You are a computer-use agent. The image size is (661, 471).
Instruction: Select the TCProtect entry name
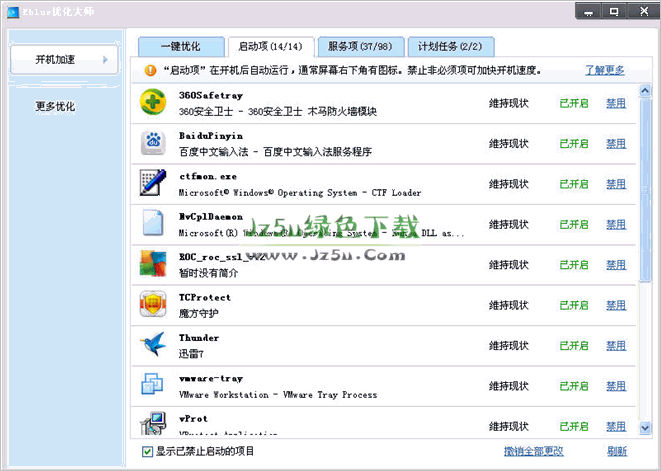205,298
